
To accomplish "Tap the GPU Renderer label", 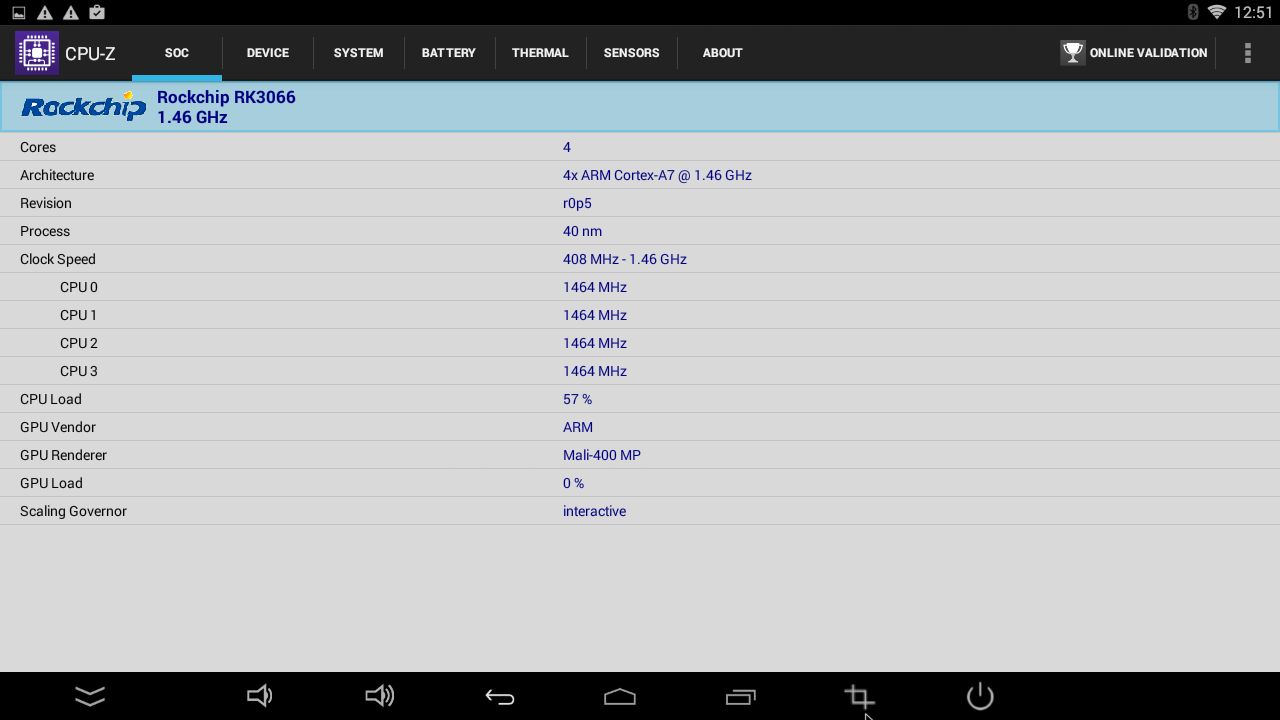I will pos(63,455).
